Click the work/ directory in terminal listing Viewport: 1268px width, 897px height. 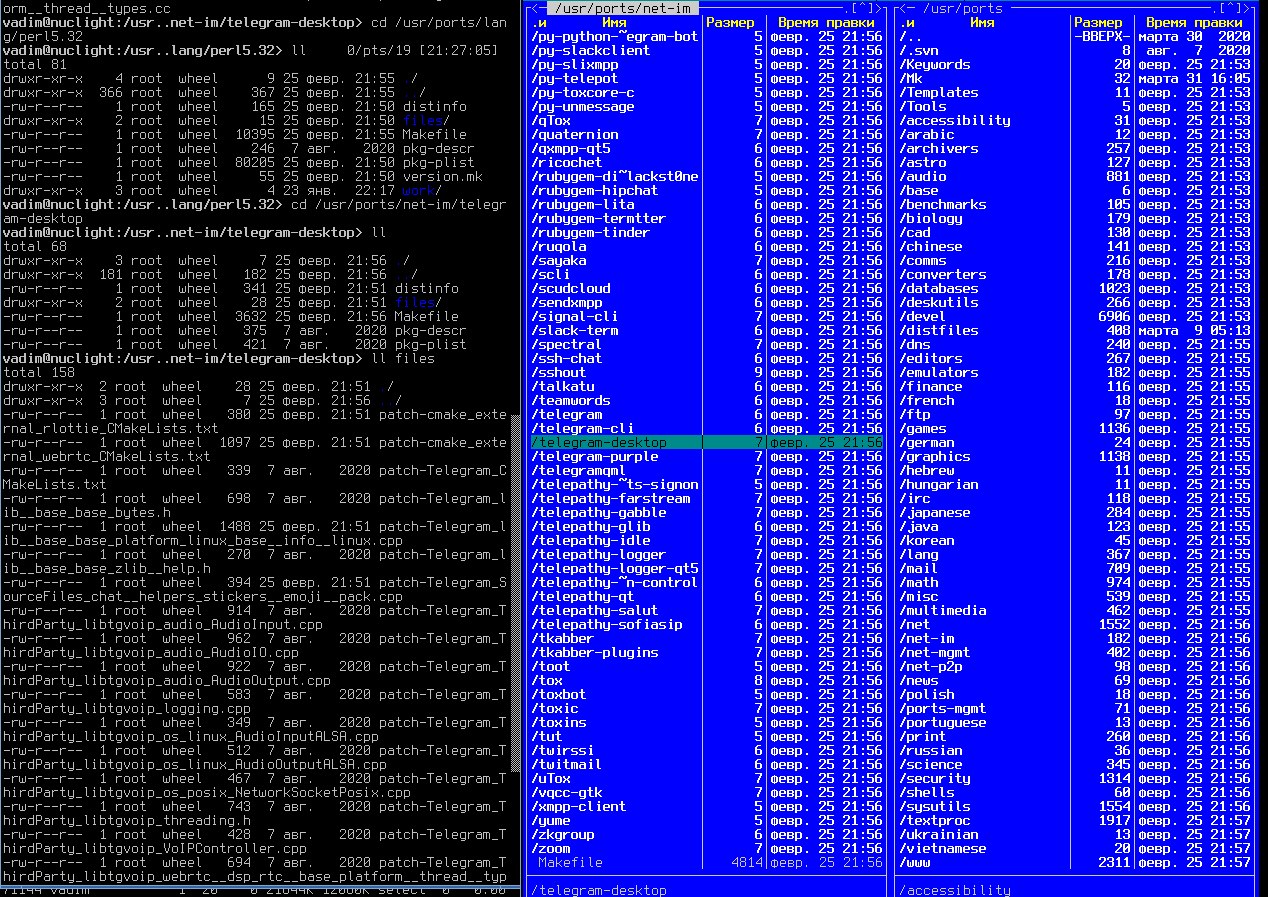tap(422, 190)
